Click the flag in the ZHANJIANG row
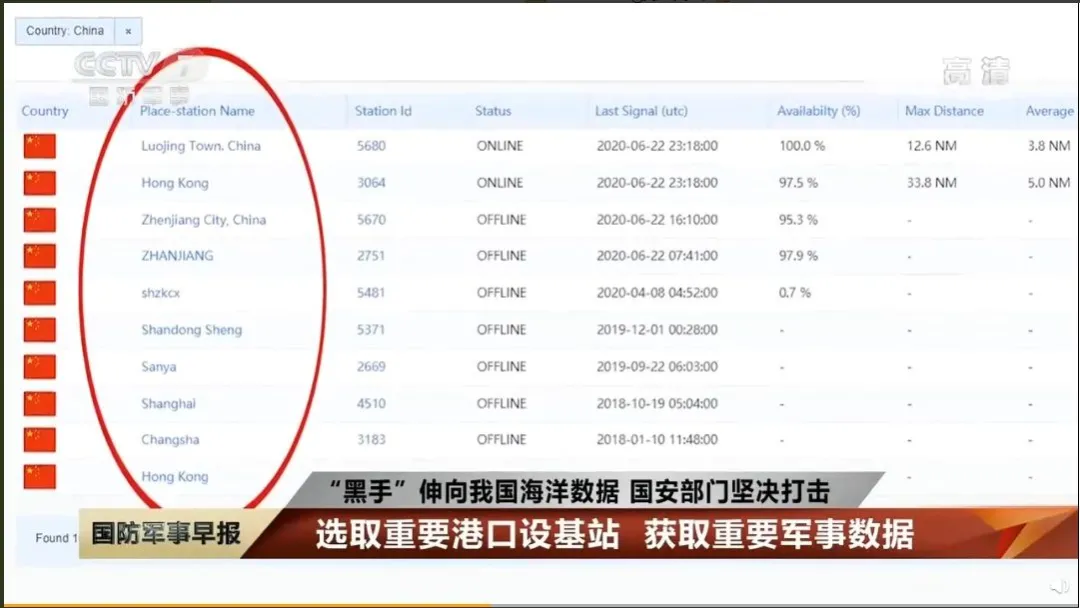Viewport: 1080px width, 608px height. pyautogui.click(x=40, y=256)
